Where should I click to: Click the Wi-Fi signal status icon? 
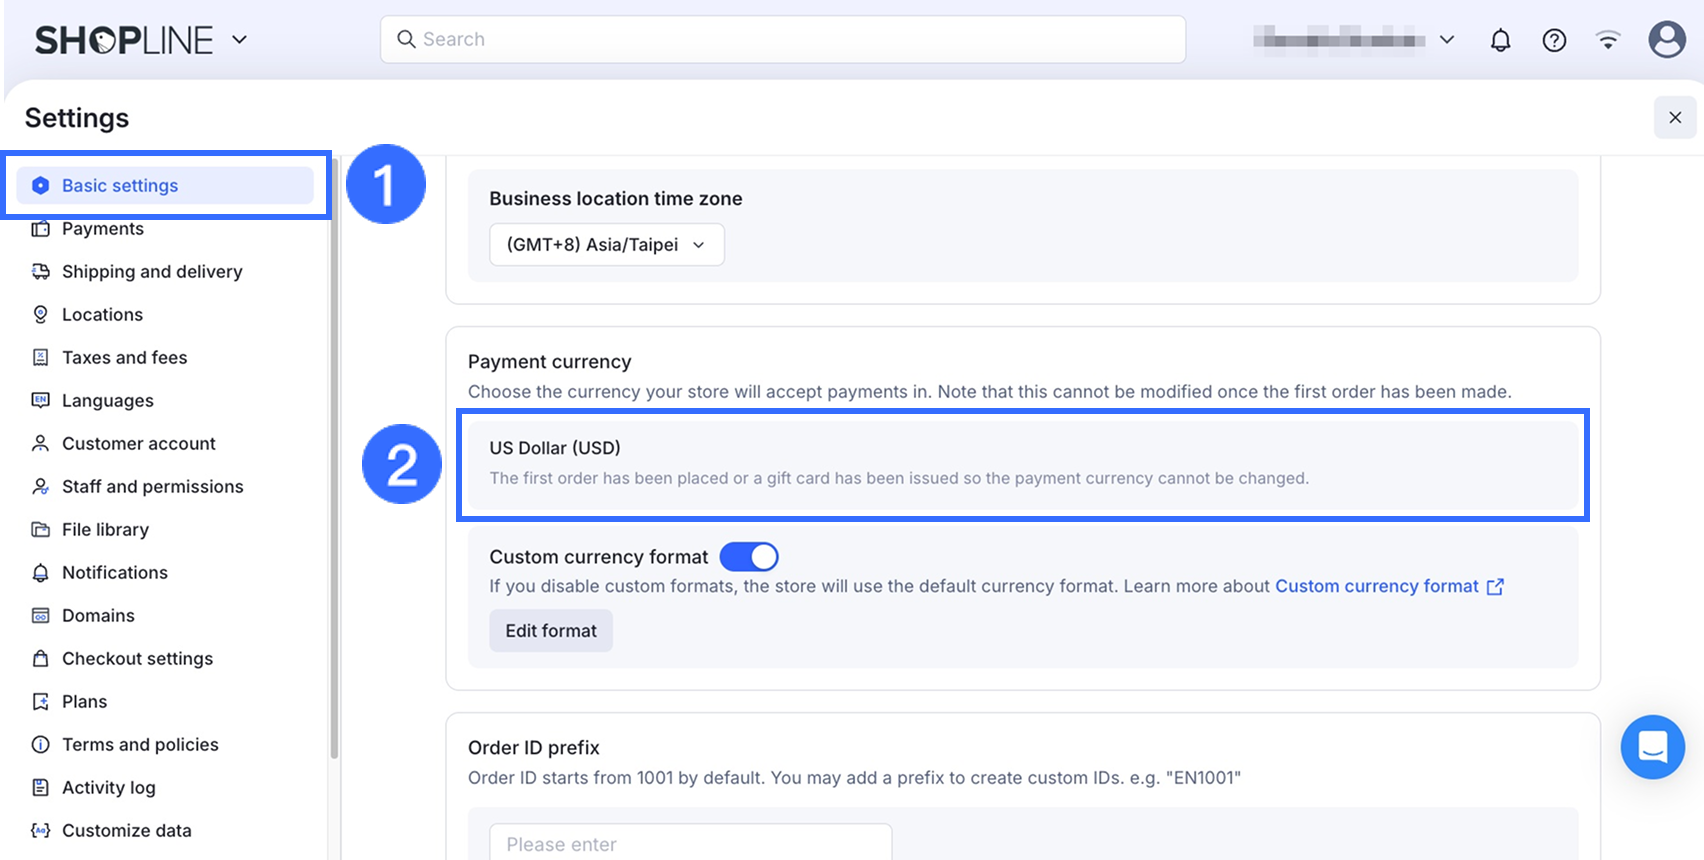(1608, 40)
